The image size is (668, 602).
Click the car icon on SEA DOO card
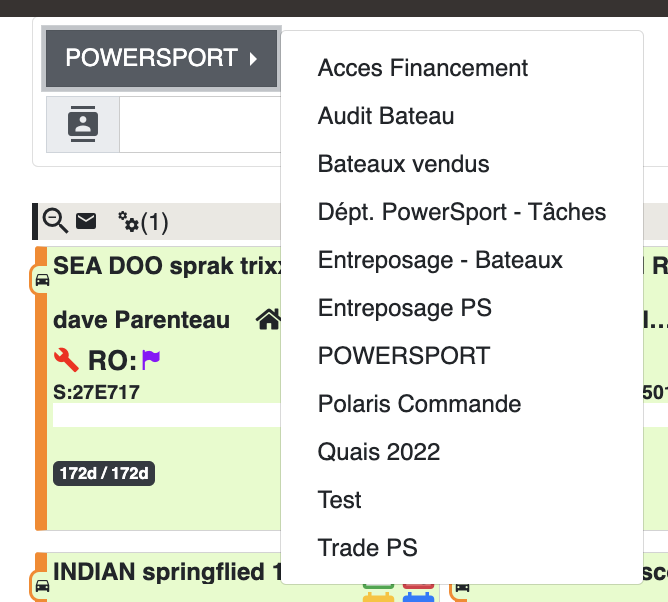pos(42,280)
